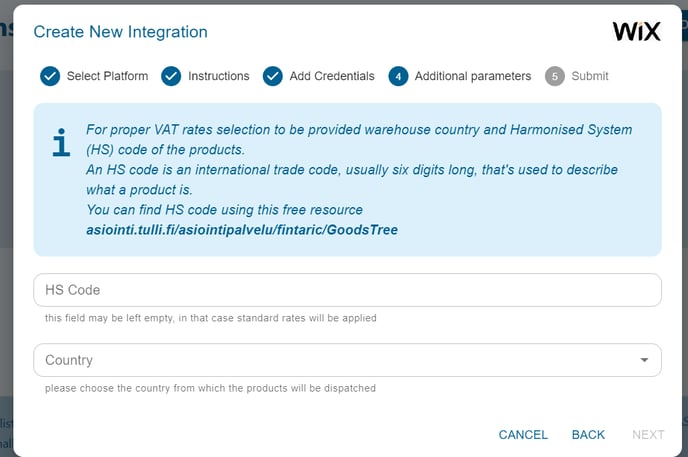Expand the Country dropdown arrow
The width and height of the screenshot is (688, 457).
[x=644, y=360]
